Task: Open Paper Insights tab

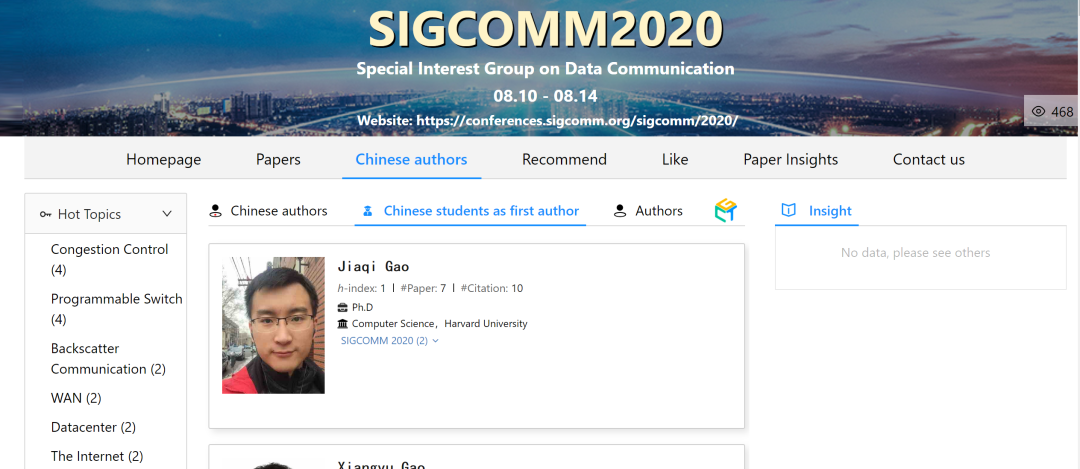Action: tap(791, 160)
